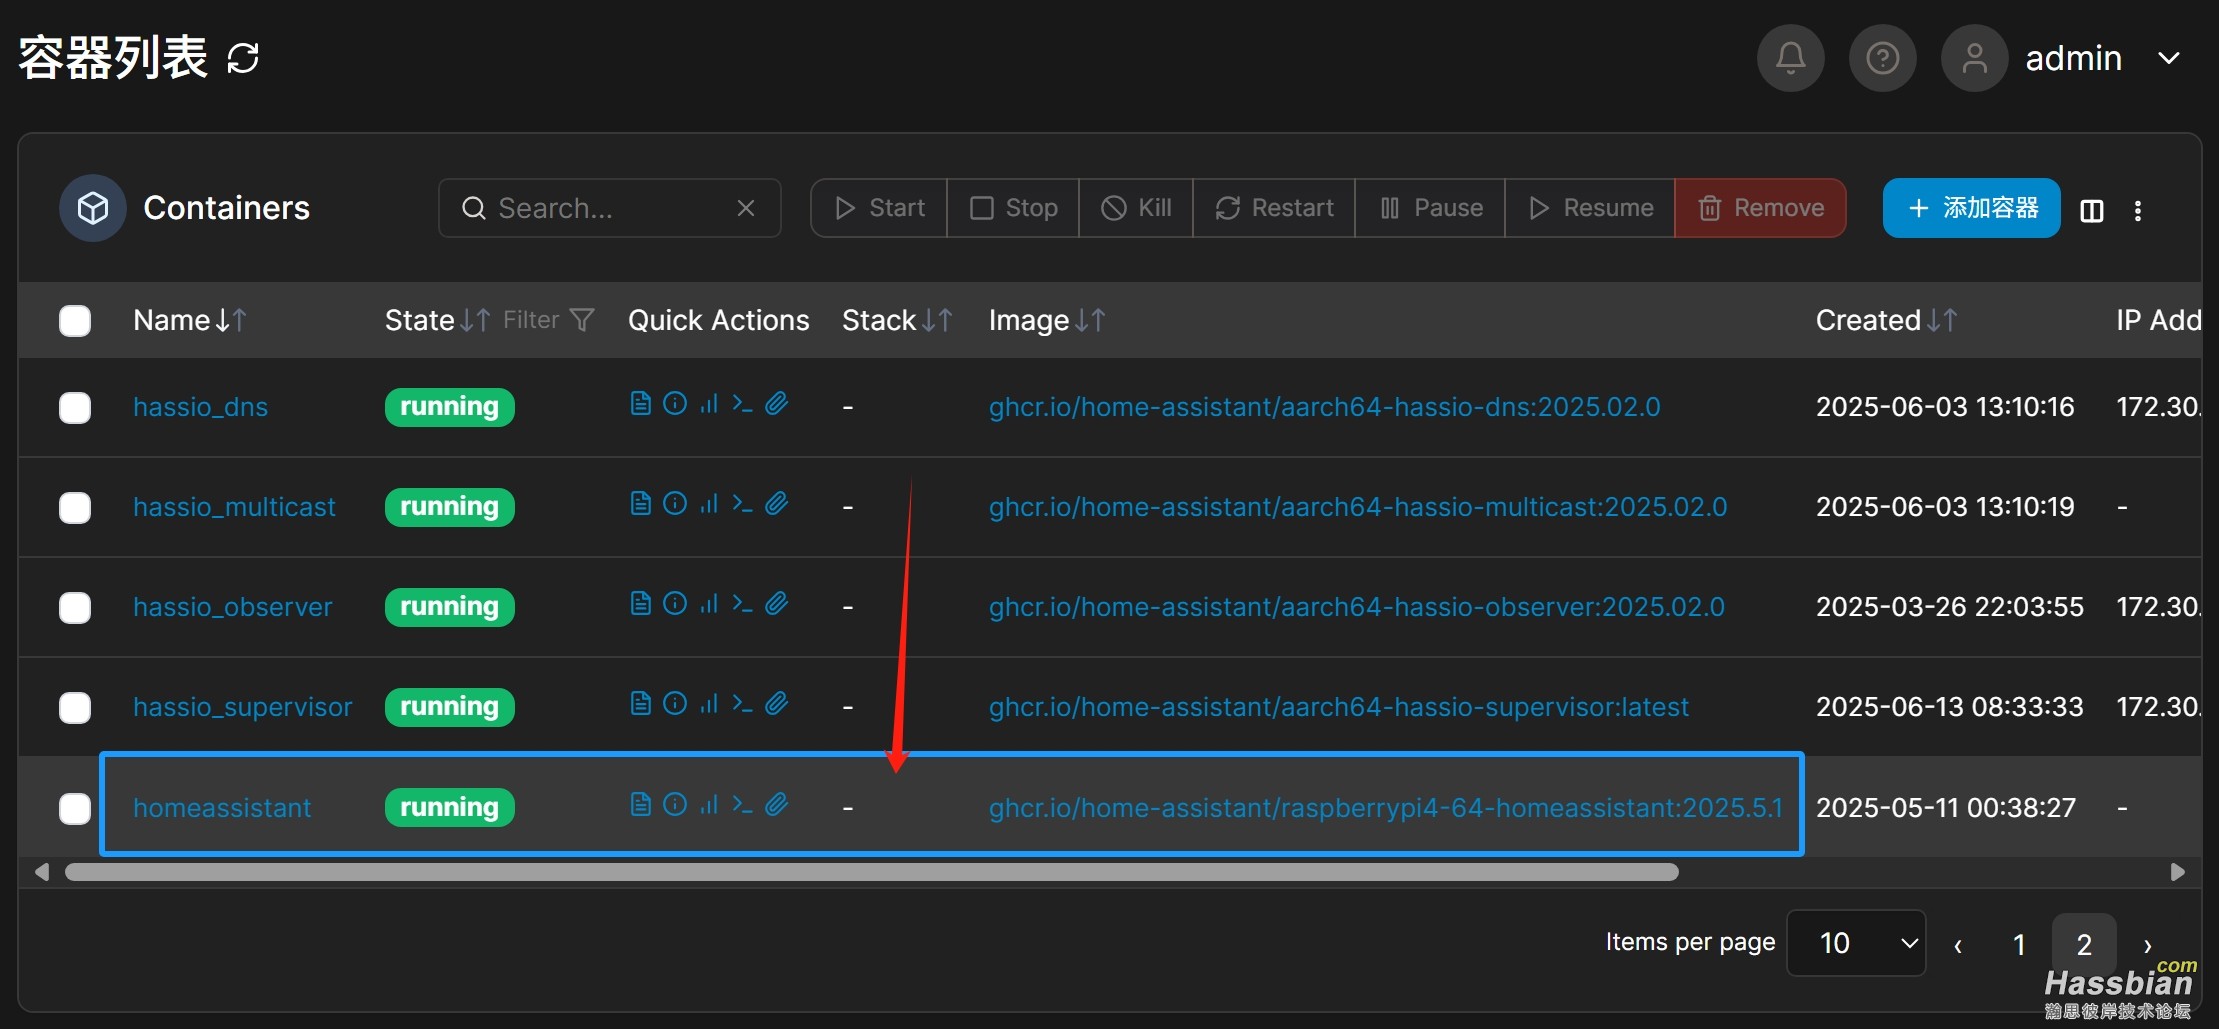Click the admin user avatar icon
2219x1029 pixels.
click(1974, 58)
